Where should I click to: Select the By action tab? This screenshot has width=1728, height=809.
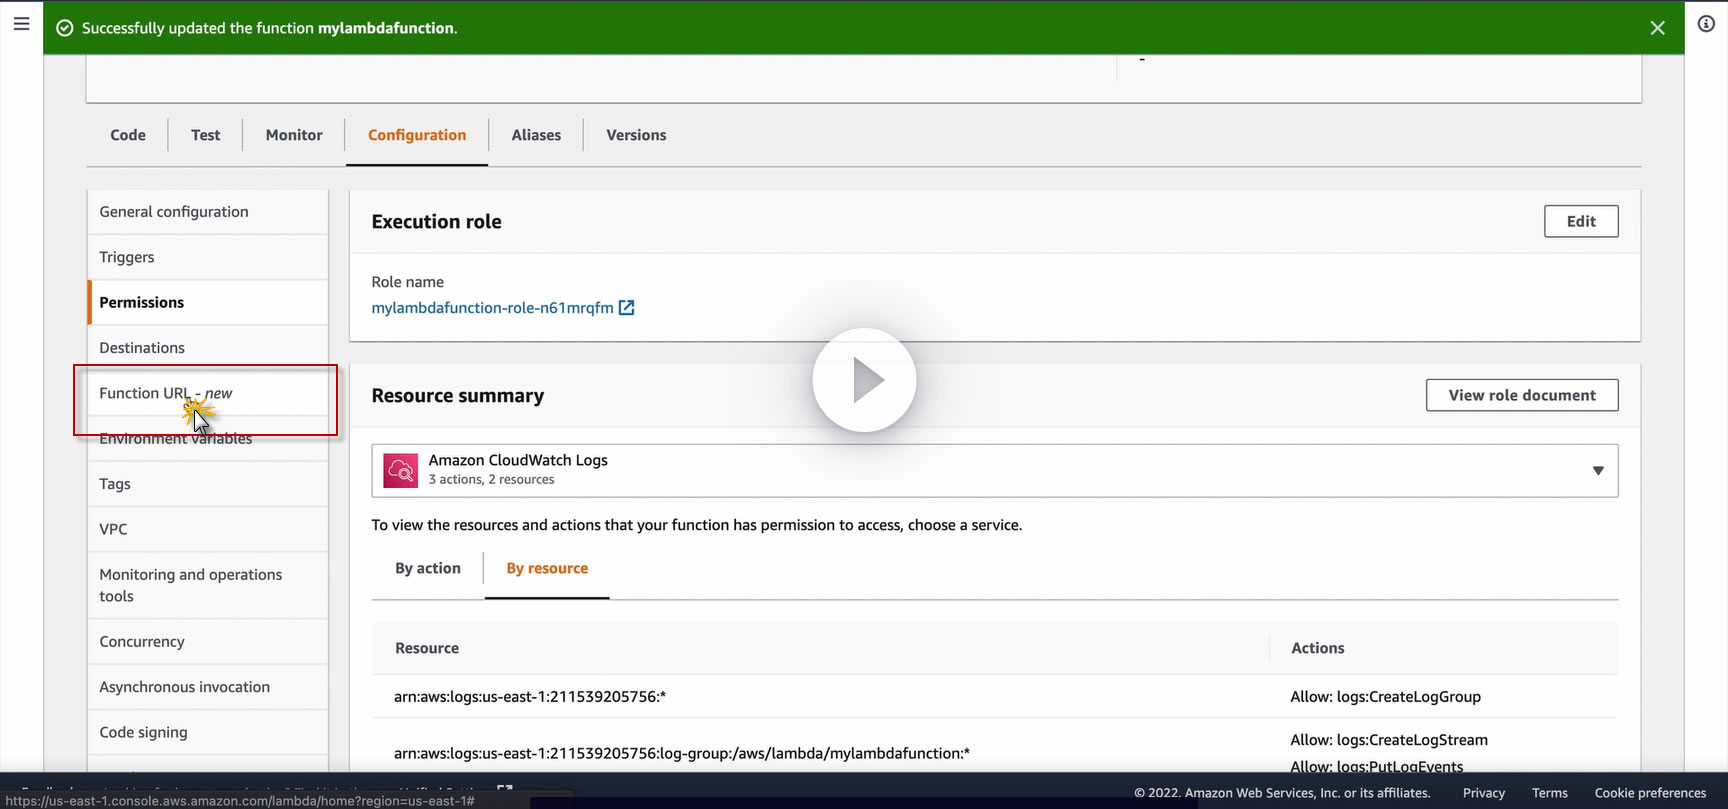pyautogui.click(x=428, y=568)
